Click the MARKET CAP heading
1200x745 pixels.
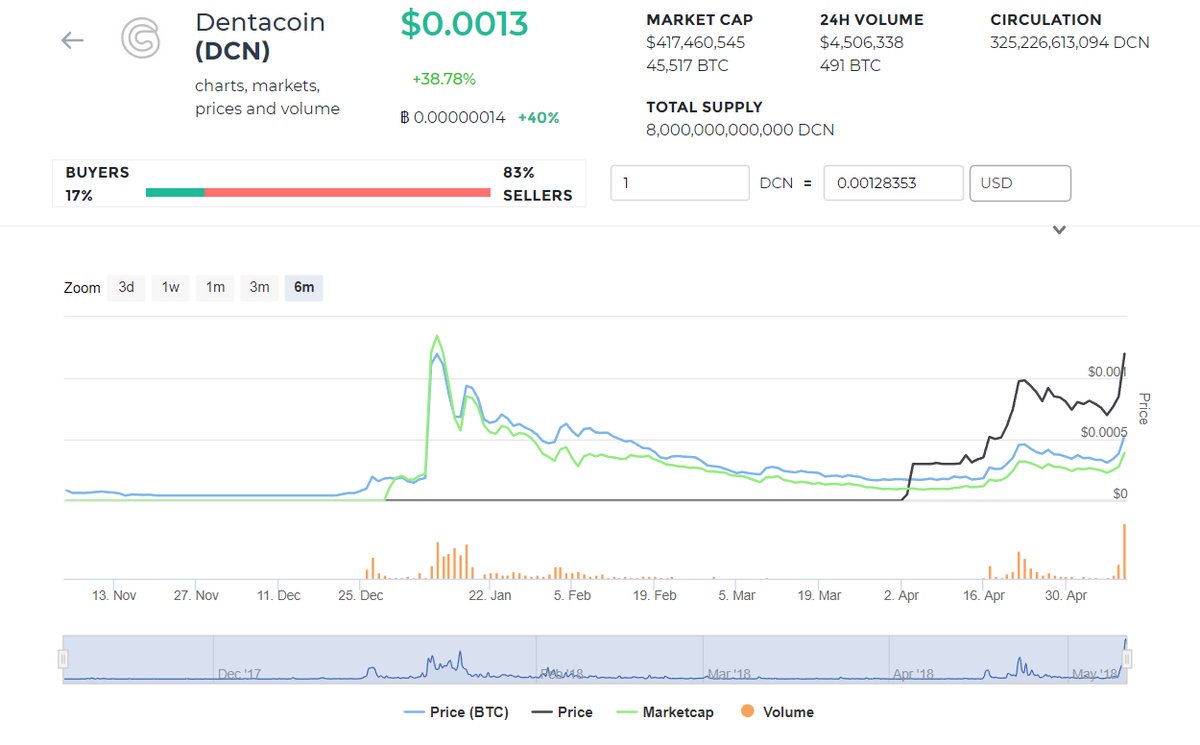700,20
